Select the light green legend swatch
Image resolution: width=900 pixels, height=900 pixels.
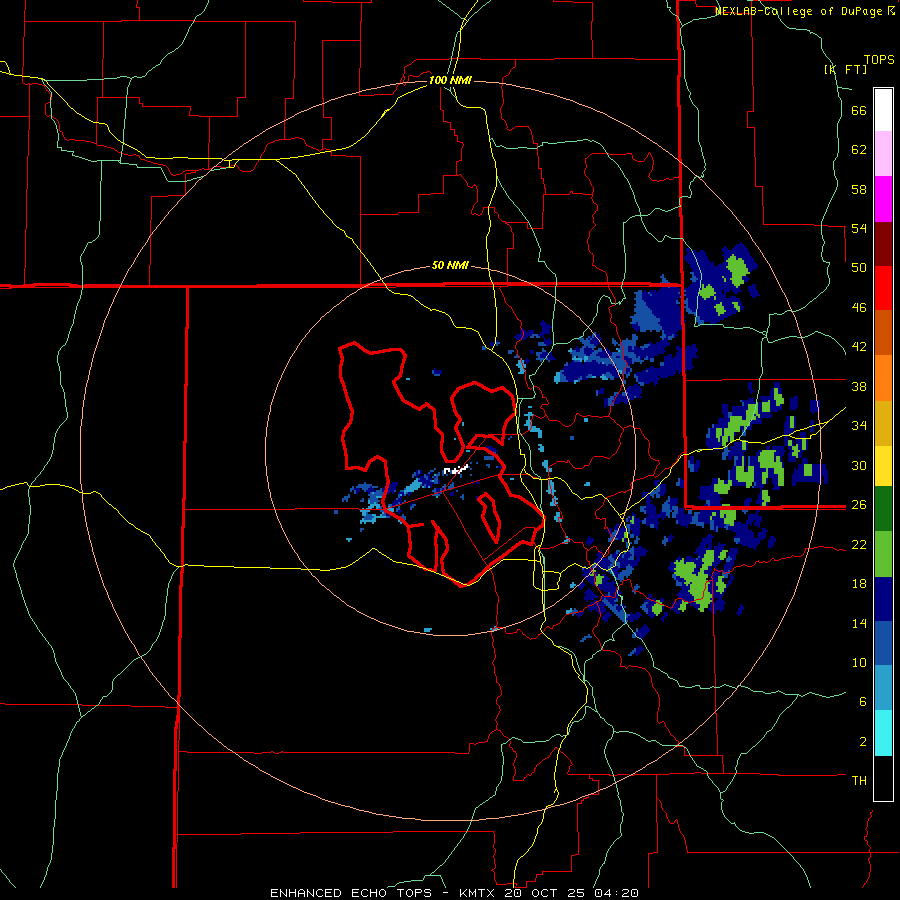coord(883,554)
